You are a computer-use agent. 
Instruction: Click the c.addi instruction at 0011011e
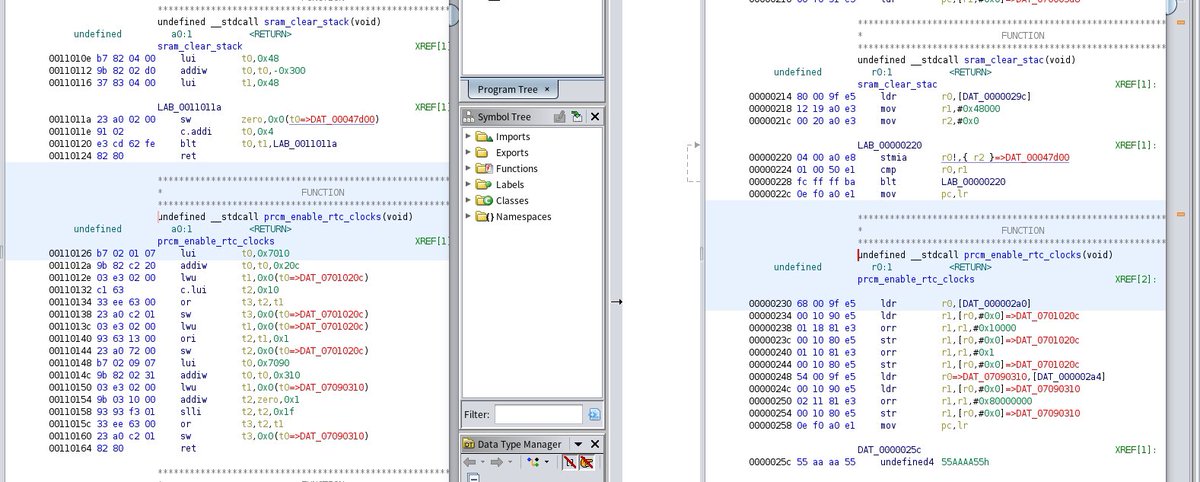tap(195, 131)
